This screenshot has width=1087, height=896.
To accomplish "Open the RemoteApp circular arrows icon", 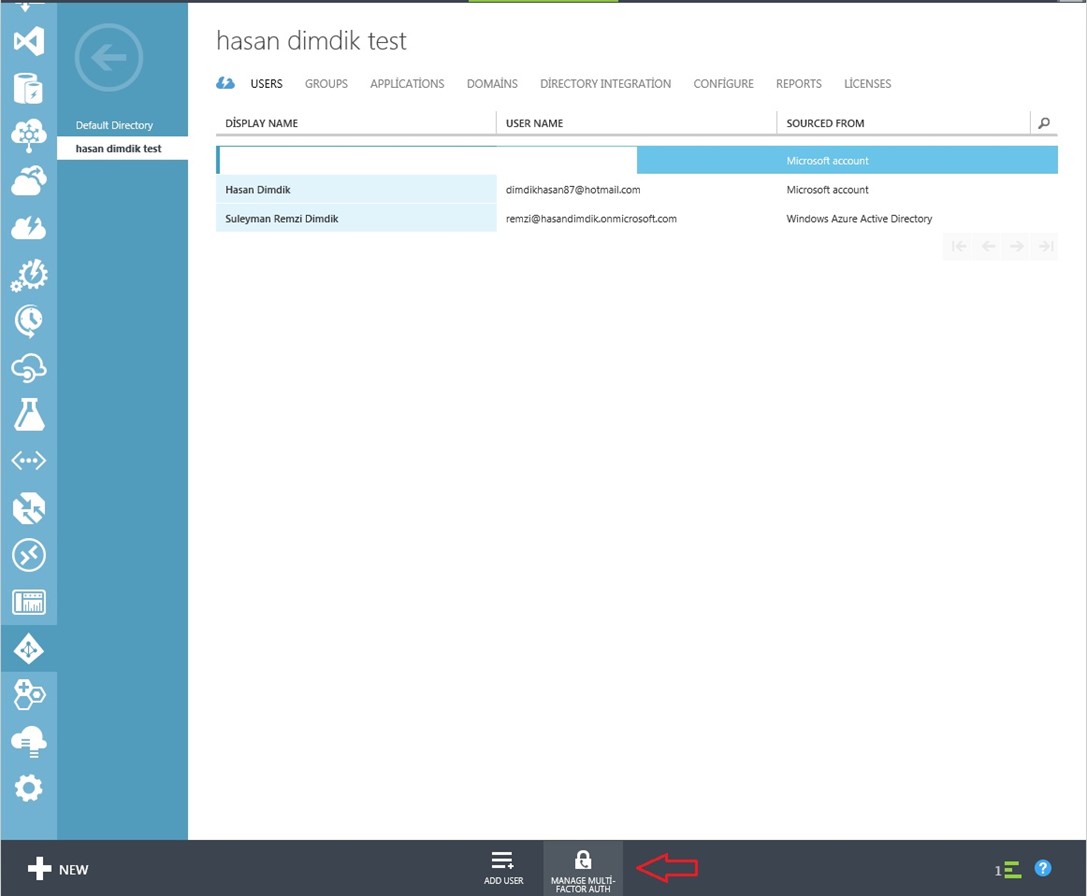I will [28, 555].
